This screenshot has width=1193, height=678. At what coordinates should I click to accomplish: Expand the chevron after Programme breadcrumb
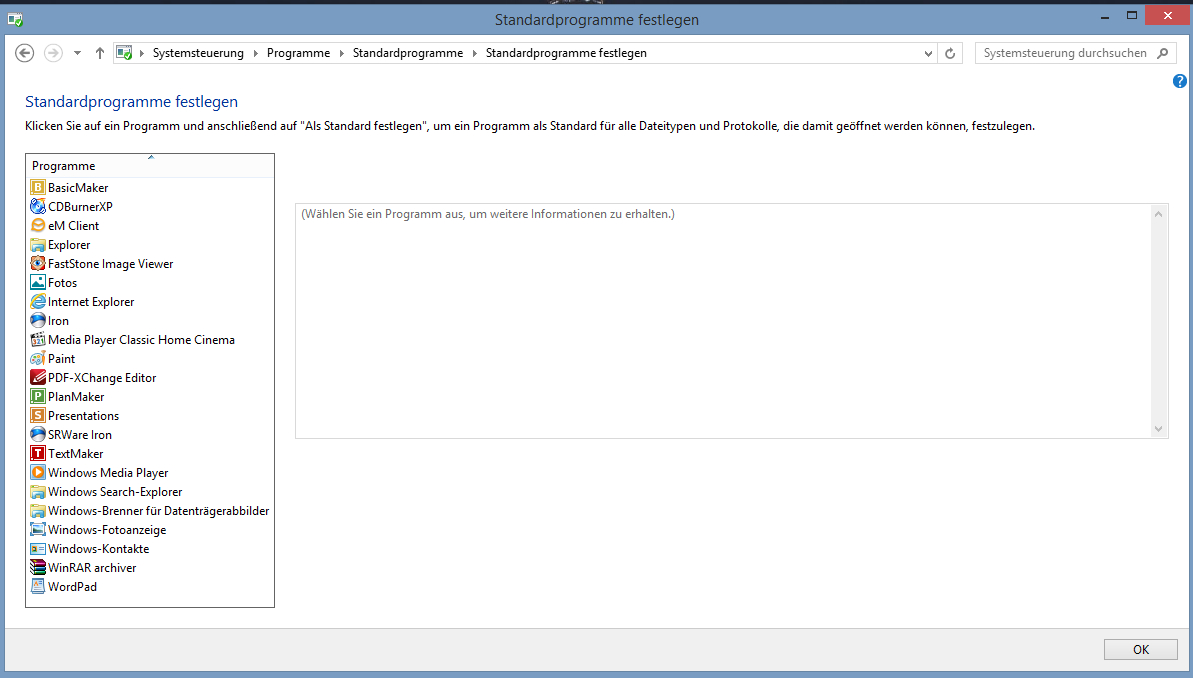click(342, 53)
